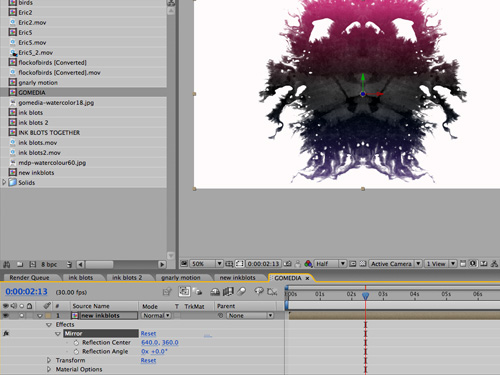Click the composition mini-flowchart icon in timeline

tap(167, 292)
